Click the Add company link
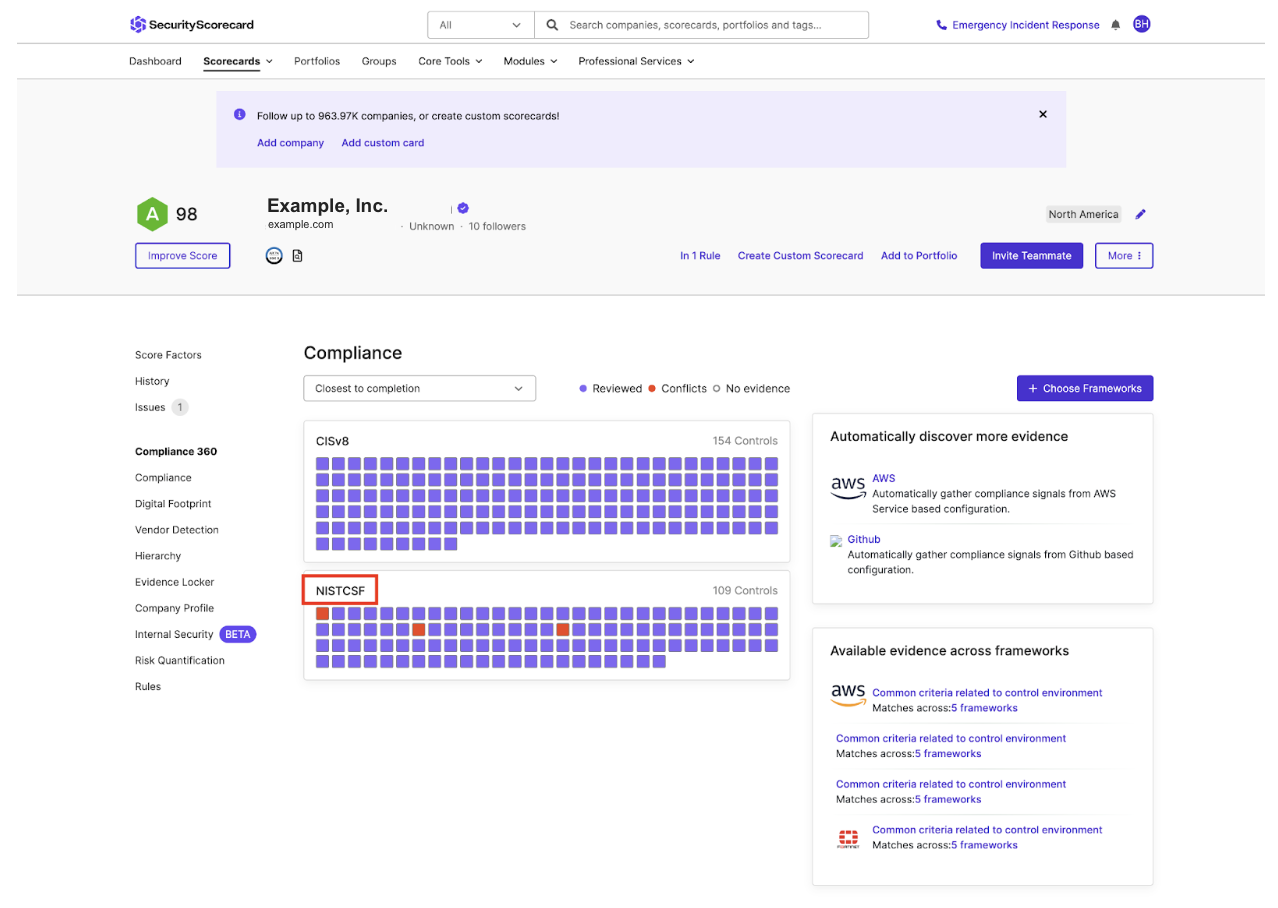Image resolution: width=1278 pixels, height=908 pixels. [290, 143]
